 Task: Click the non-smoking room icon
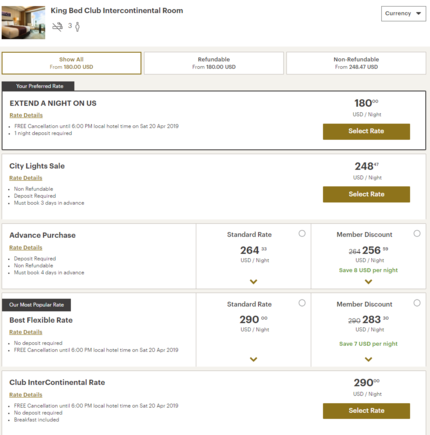[57, 26]
